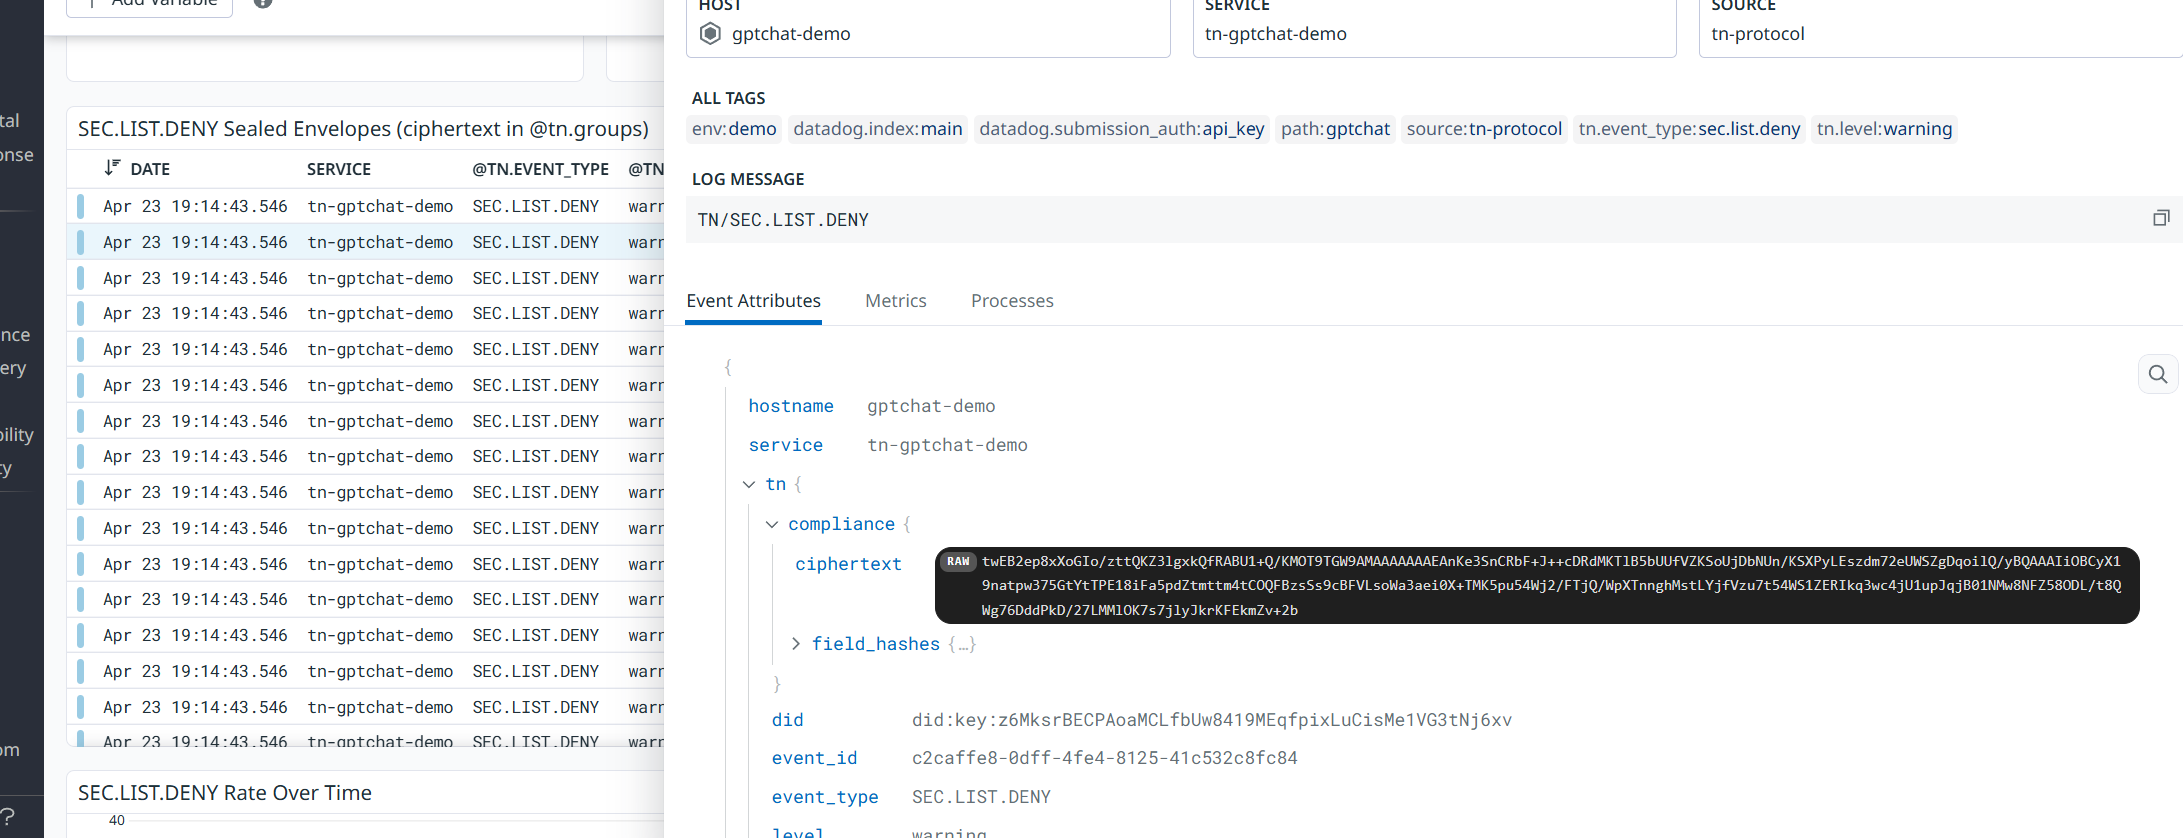Screen dimensions: 2183x838
Task: Click the DATE column header
Action: click(x=150, y=169)
